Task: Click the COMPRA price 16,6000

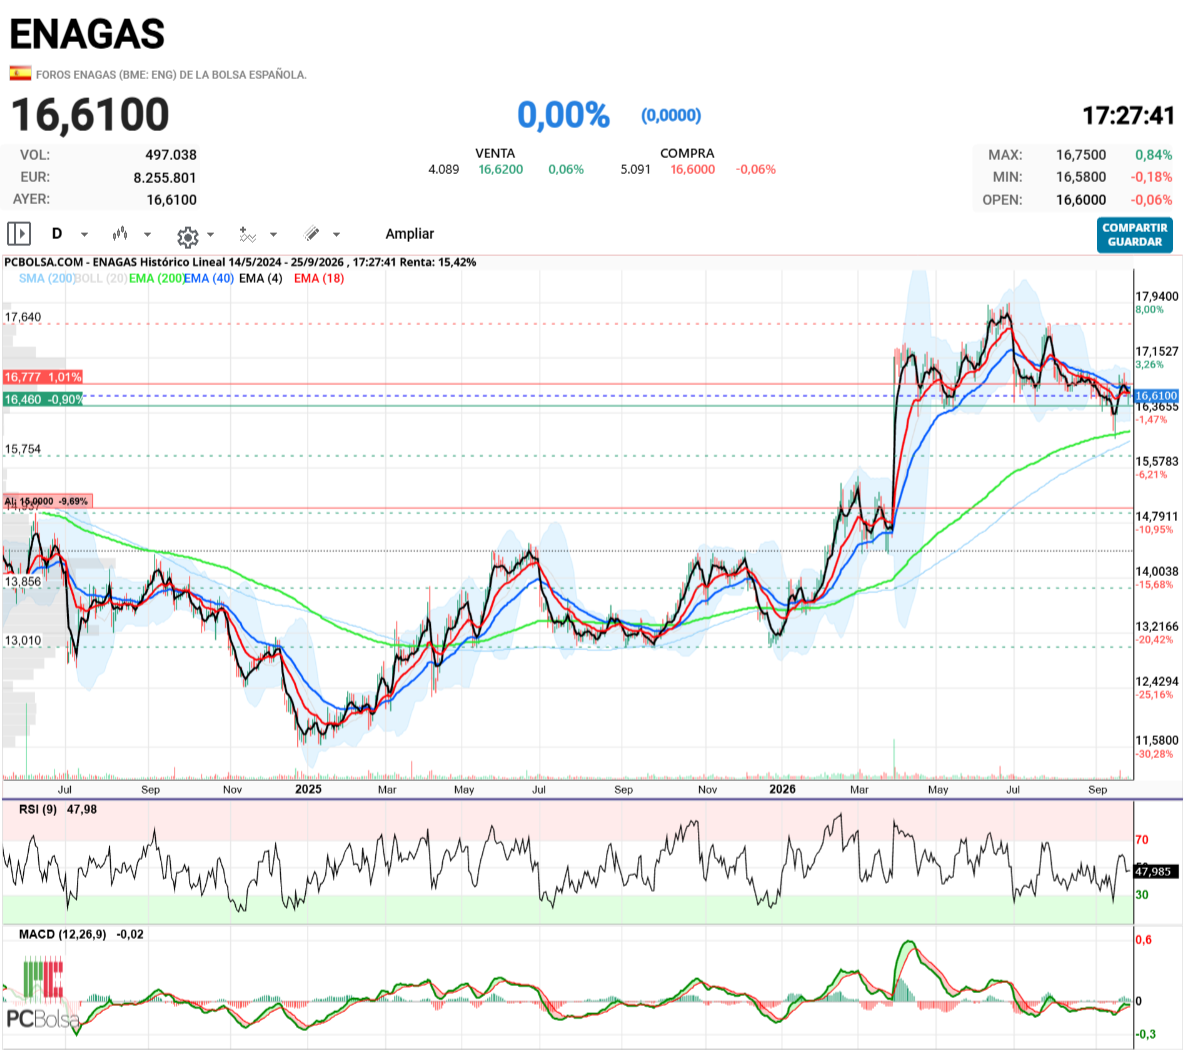Action: pos(692,169)
